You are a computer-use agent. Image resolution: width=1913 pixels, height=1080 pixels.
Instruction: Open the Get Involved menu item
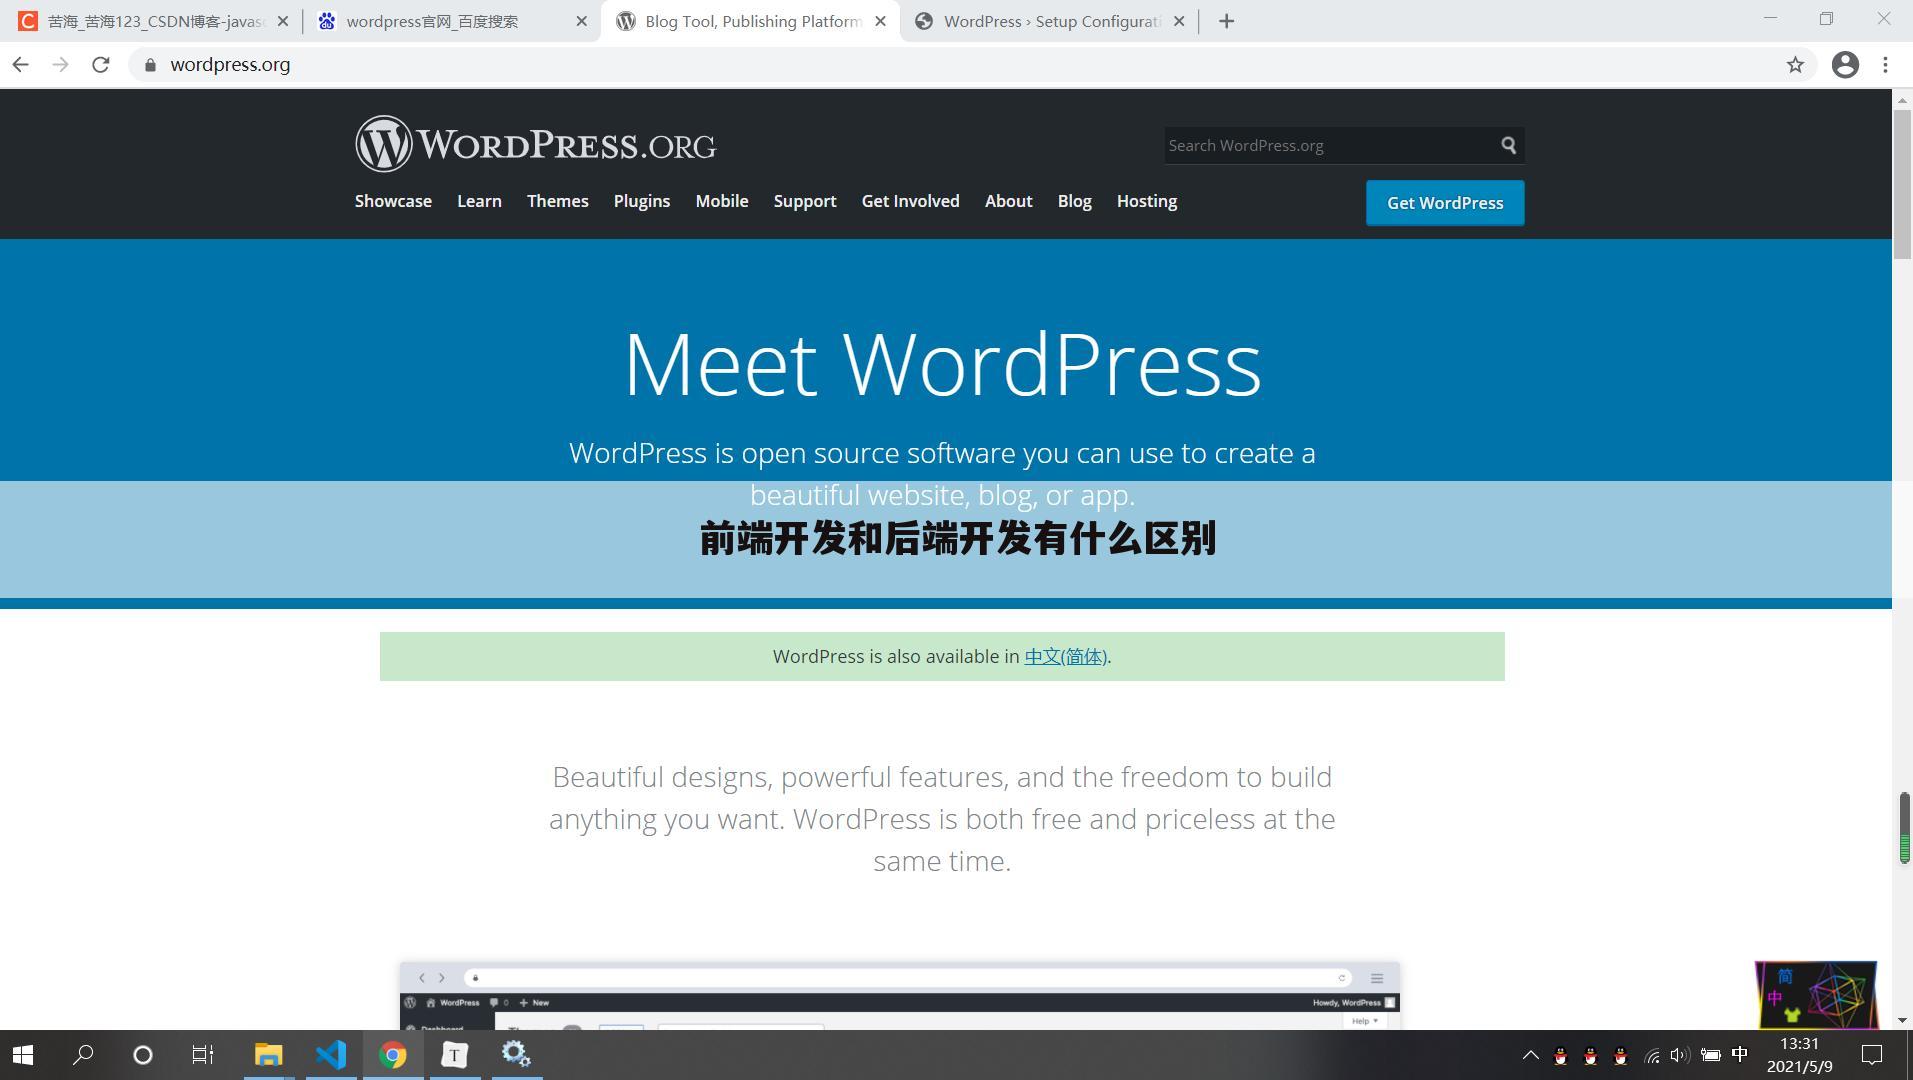click(x=911, y=201)
